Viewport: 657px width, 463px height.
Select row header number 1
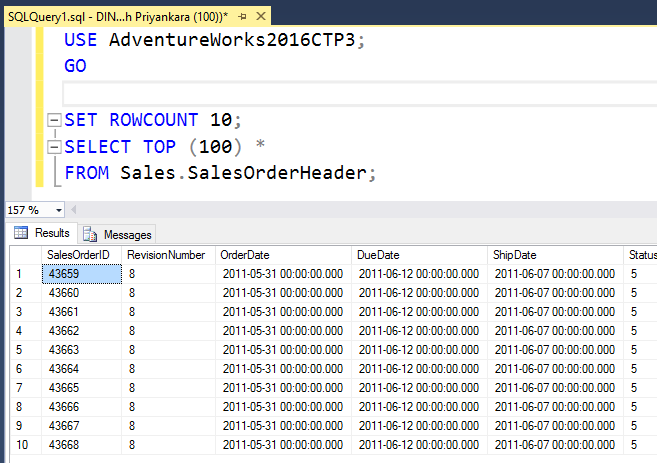pos(26,274)
